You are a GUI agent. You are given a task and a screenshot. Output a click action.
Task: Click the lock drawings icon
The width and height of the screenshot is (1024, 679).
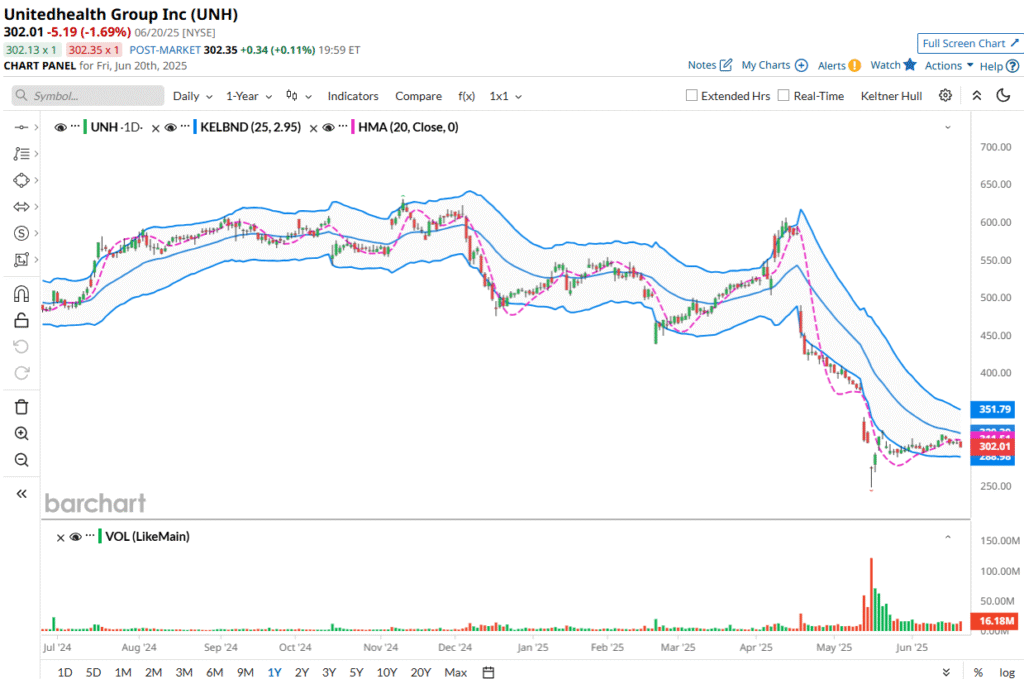coord(21,320)
